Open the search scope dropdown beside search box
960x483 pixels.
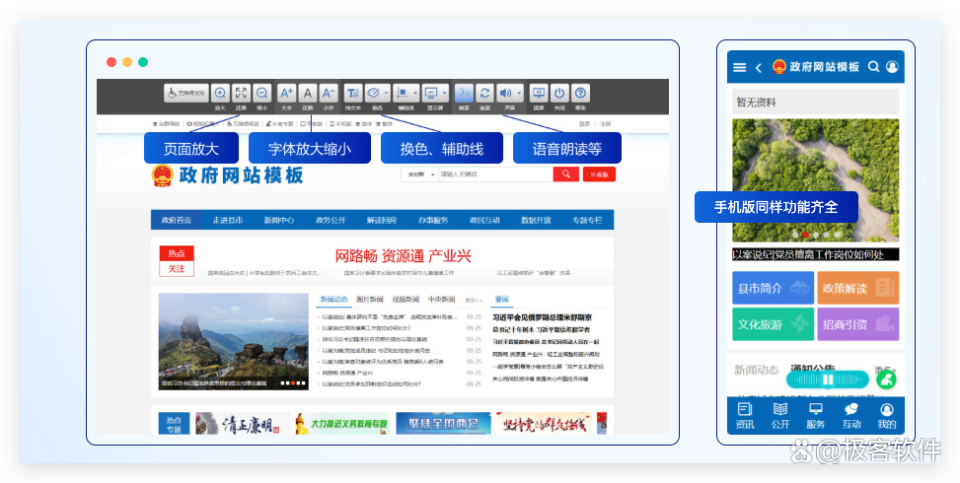(x=420, y=174)
